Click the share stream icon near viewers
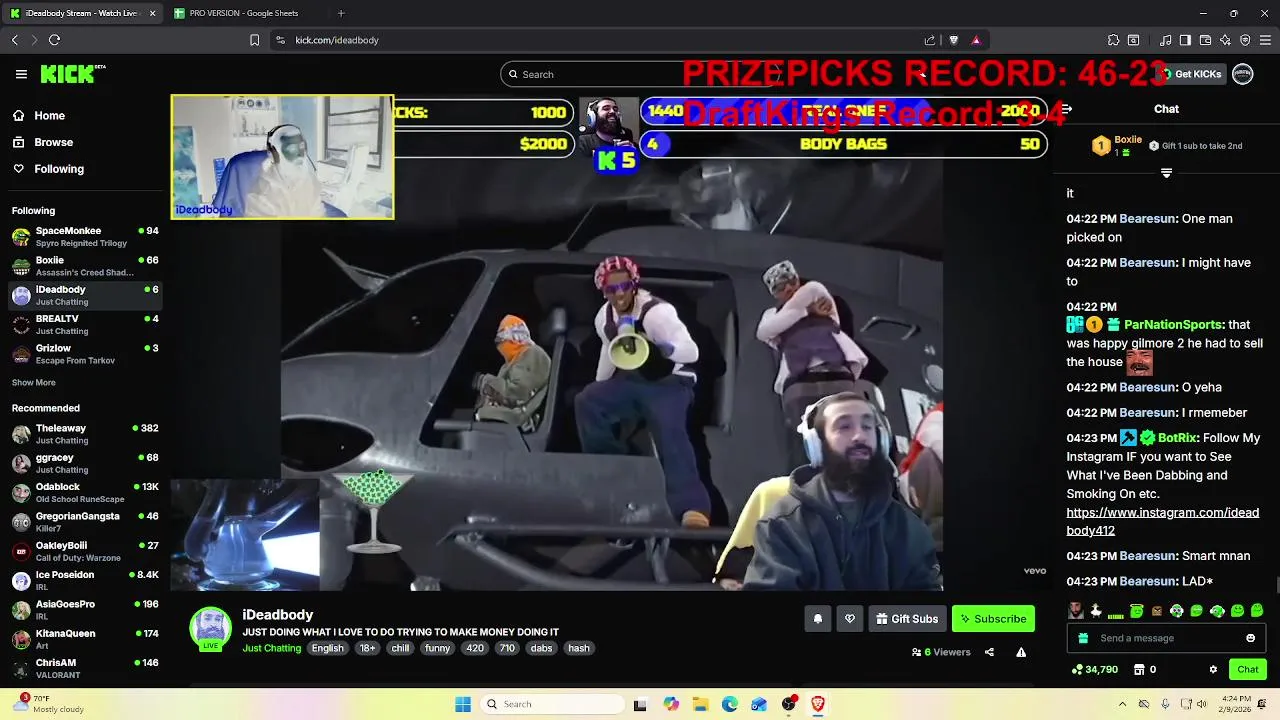Screen dimensions: 1280x720 (989, 652)
